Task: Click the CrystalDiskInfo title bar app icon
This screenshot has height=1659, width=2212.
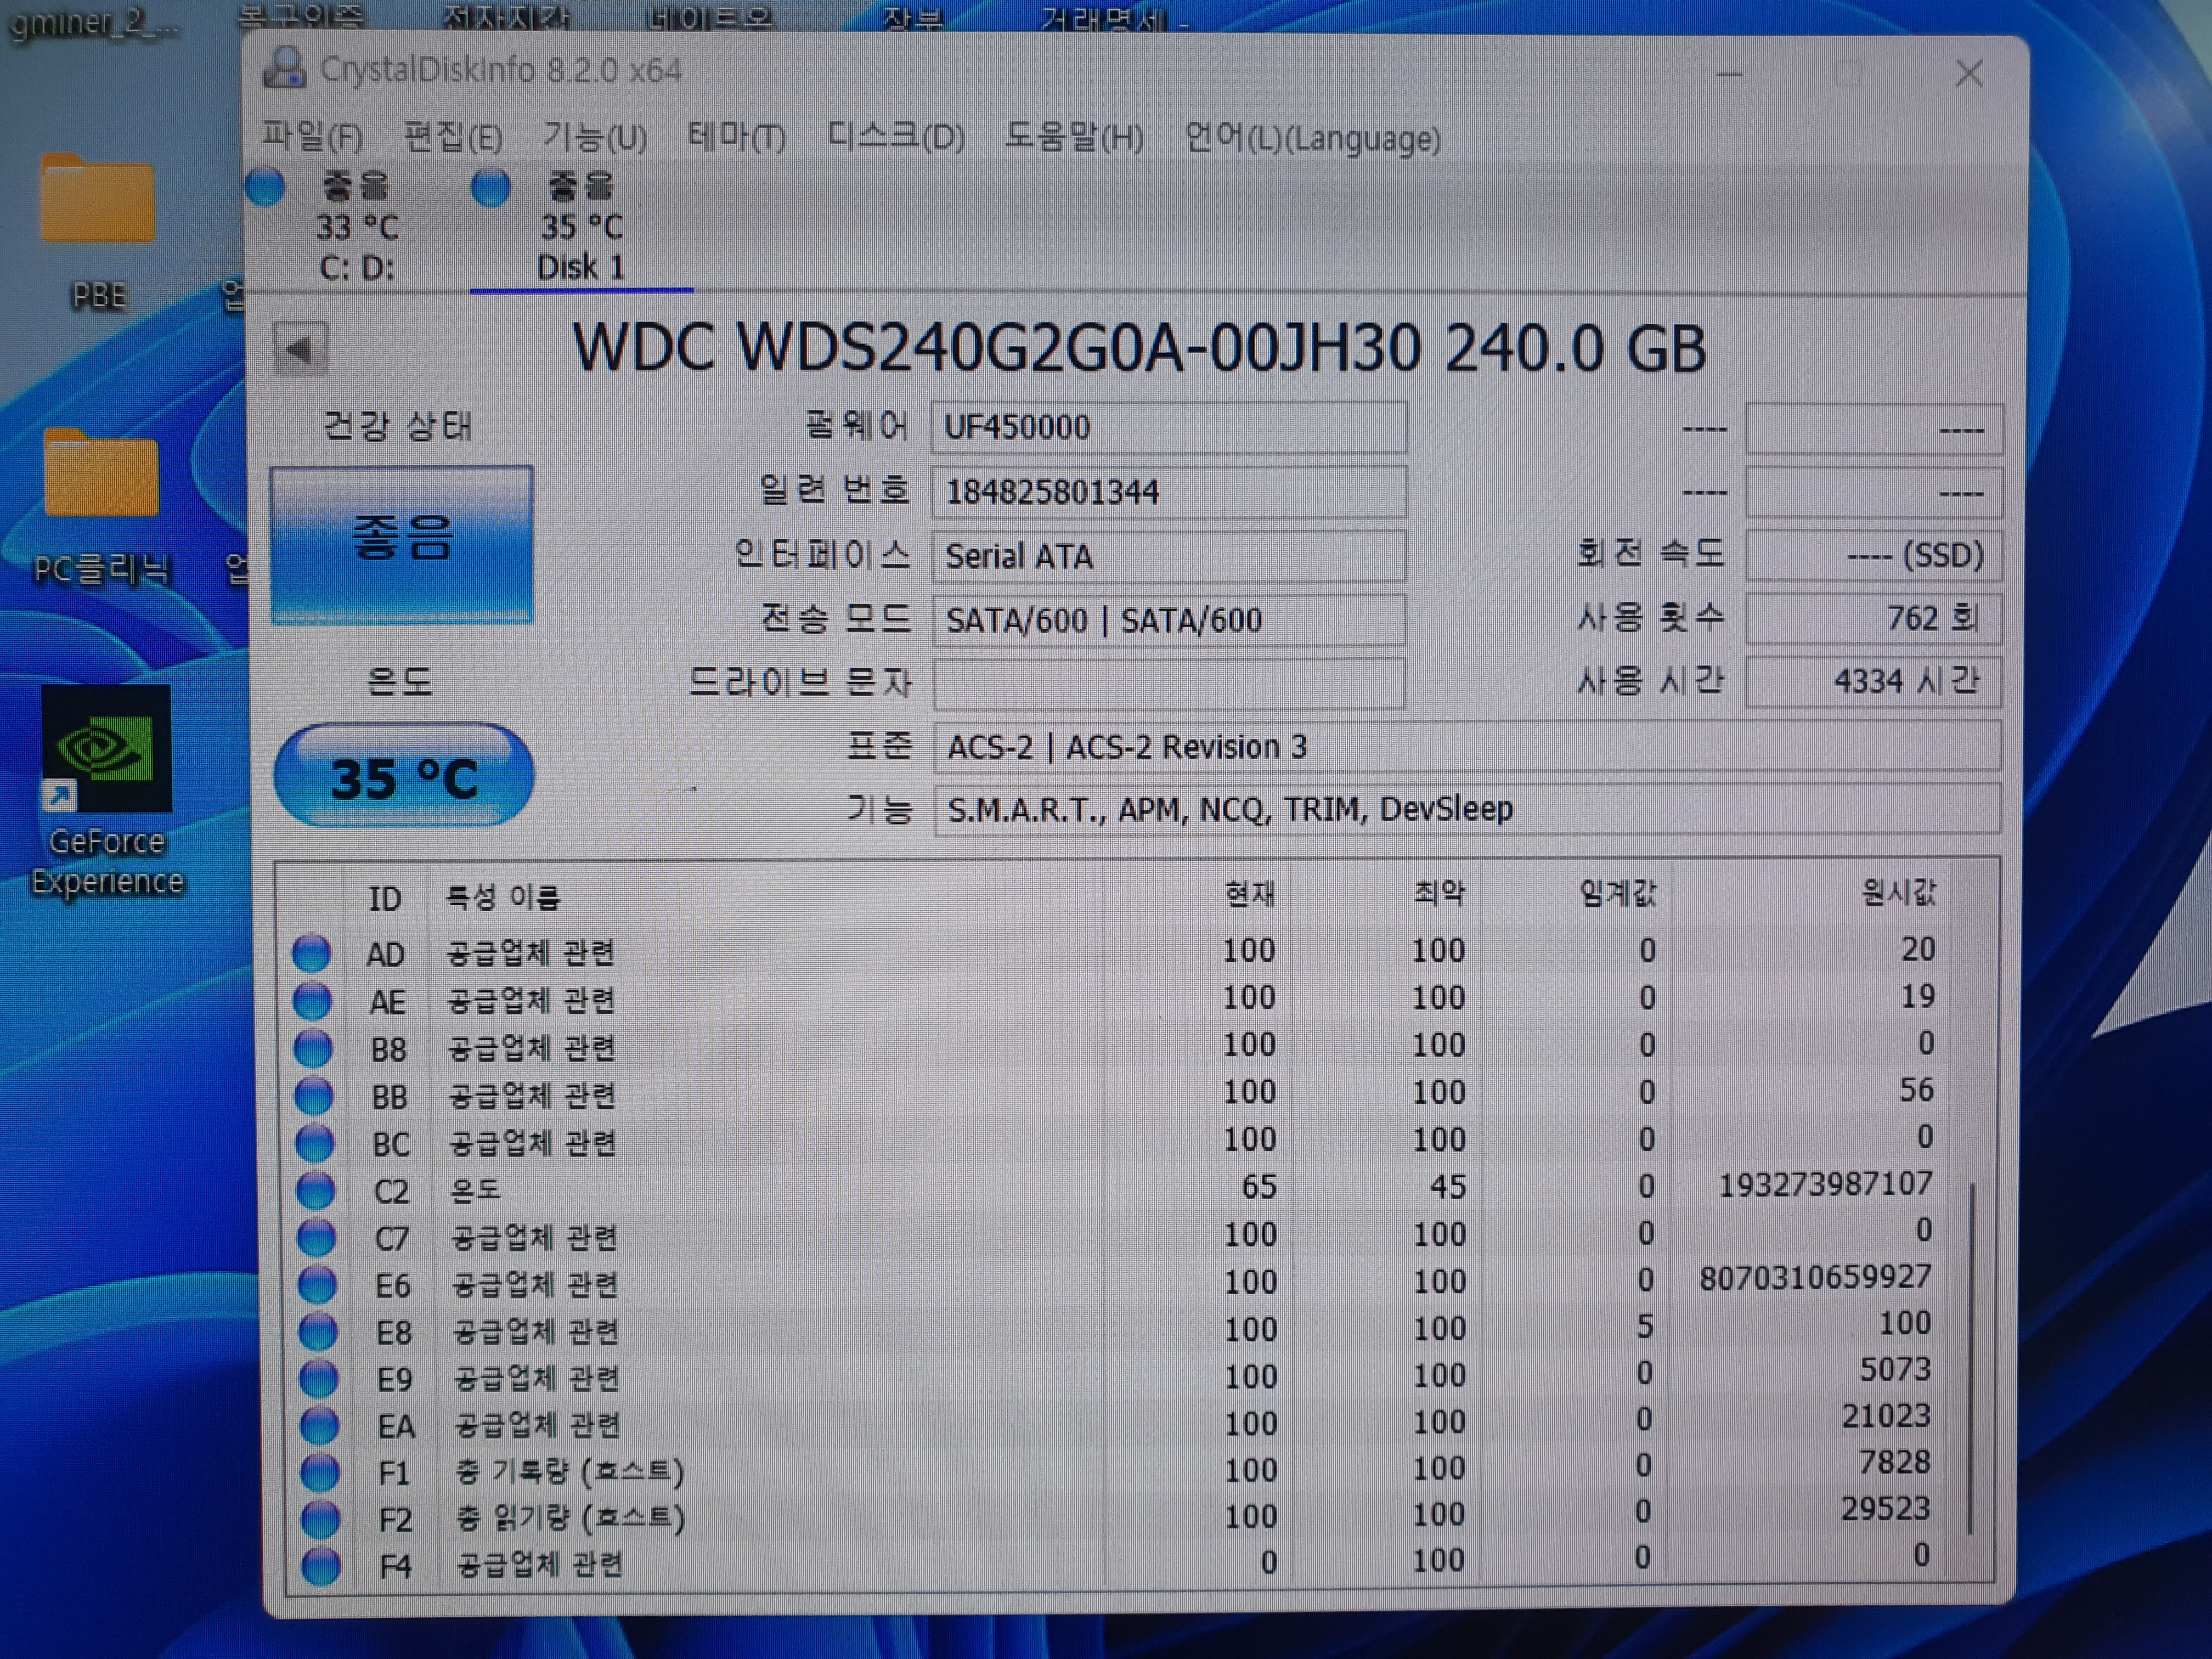Action: pos(284,68)
